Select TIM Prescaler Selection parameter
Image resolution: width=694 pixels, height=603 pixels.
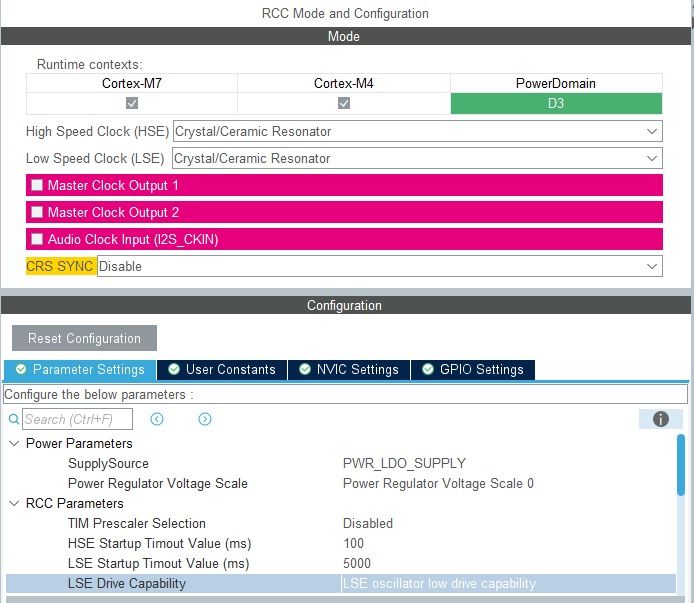click(x=137, y=523)
